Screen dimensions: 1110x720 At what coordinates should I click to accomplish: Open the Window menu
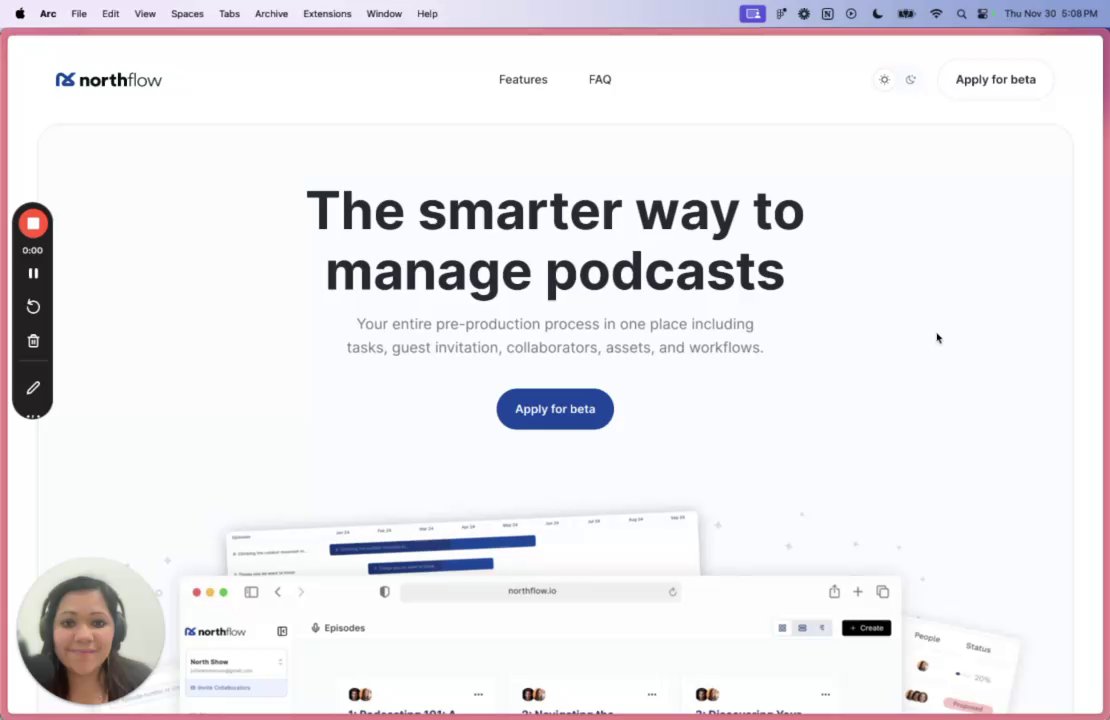(384, 13)
